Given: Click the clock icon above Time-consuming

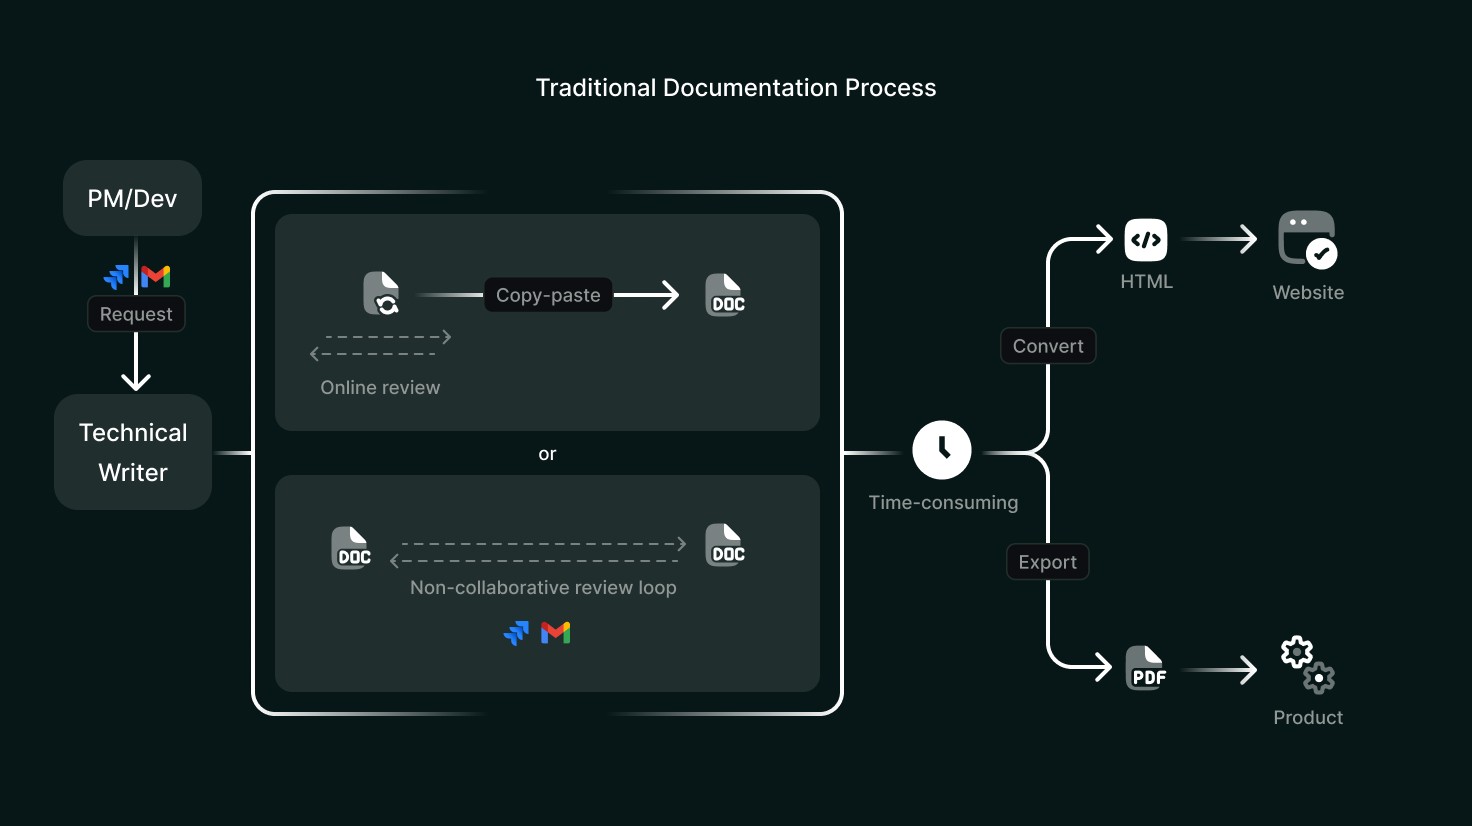Looking at the screenshot, I should [942, 450].
